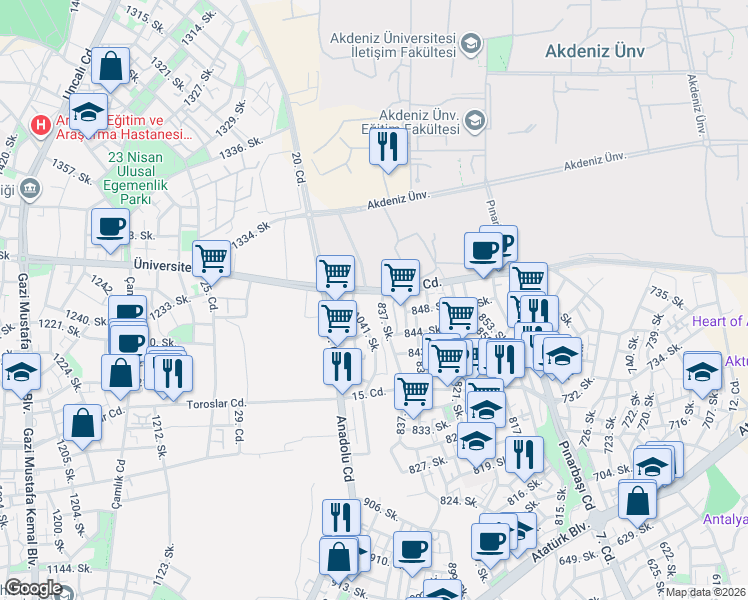Click the restaurant marker near Akdeniz Ünv. Eğitim Fakültesi
The image size is (748, 600).
pyautogui.click(x=388, y=150)
